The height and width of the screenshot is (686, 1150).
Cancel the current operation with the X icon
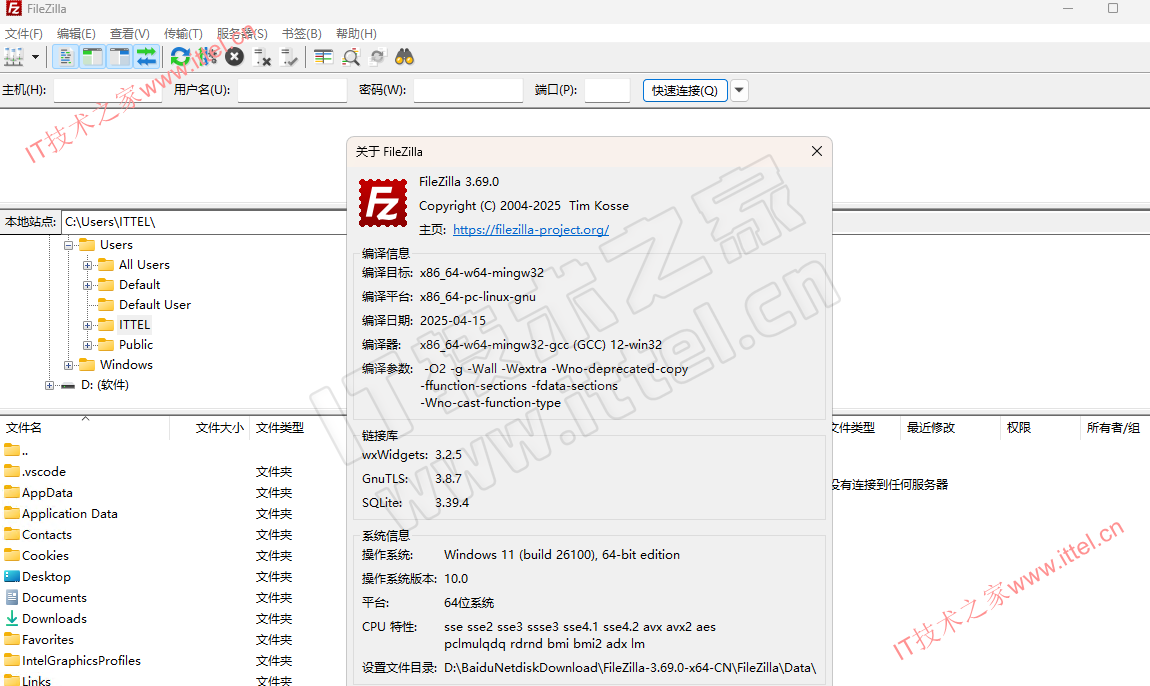point(235,57)
